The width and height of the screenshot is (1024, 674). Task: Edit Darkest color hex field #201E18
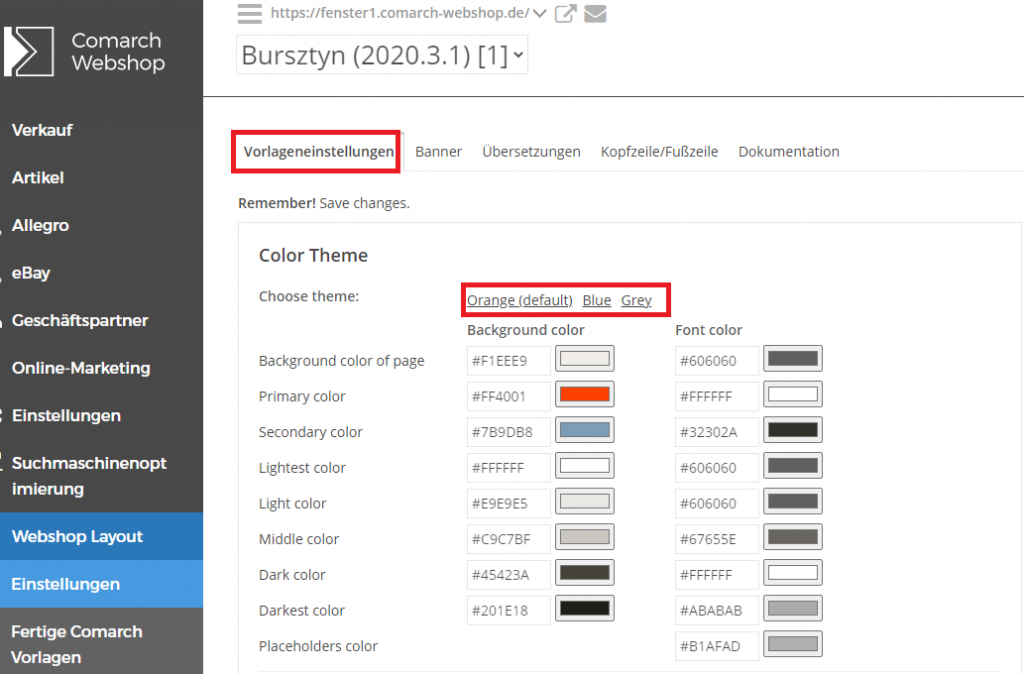[x=509, y=611]
